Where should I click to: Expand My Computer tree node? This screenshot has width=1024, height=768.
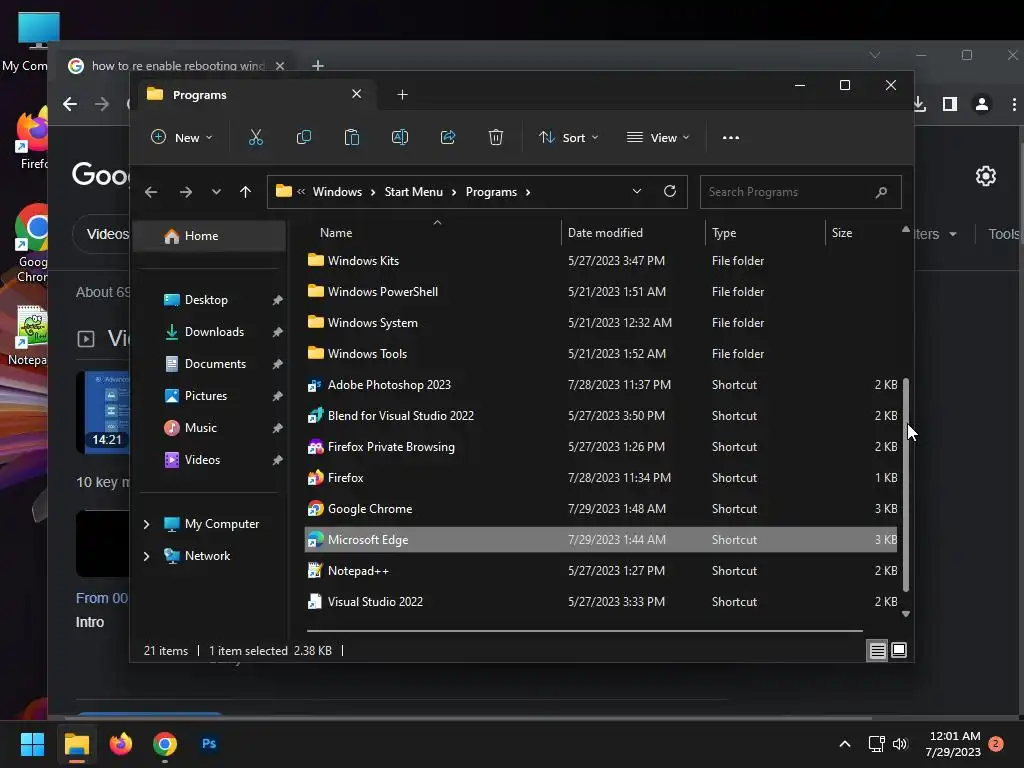point(146,524)
